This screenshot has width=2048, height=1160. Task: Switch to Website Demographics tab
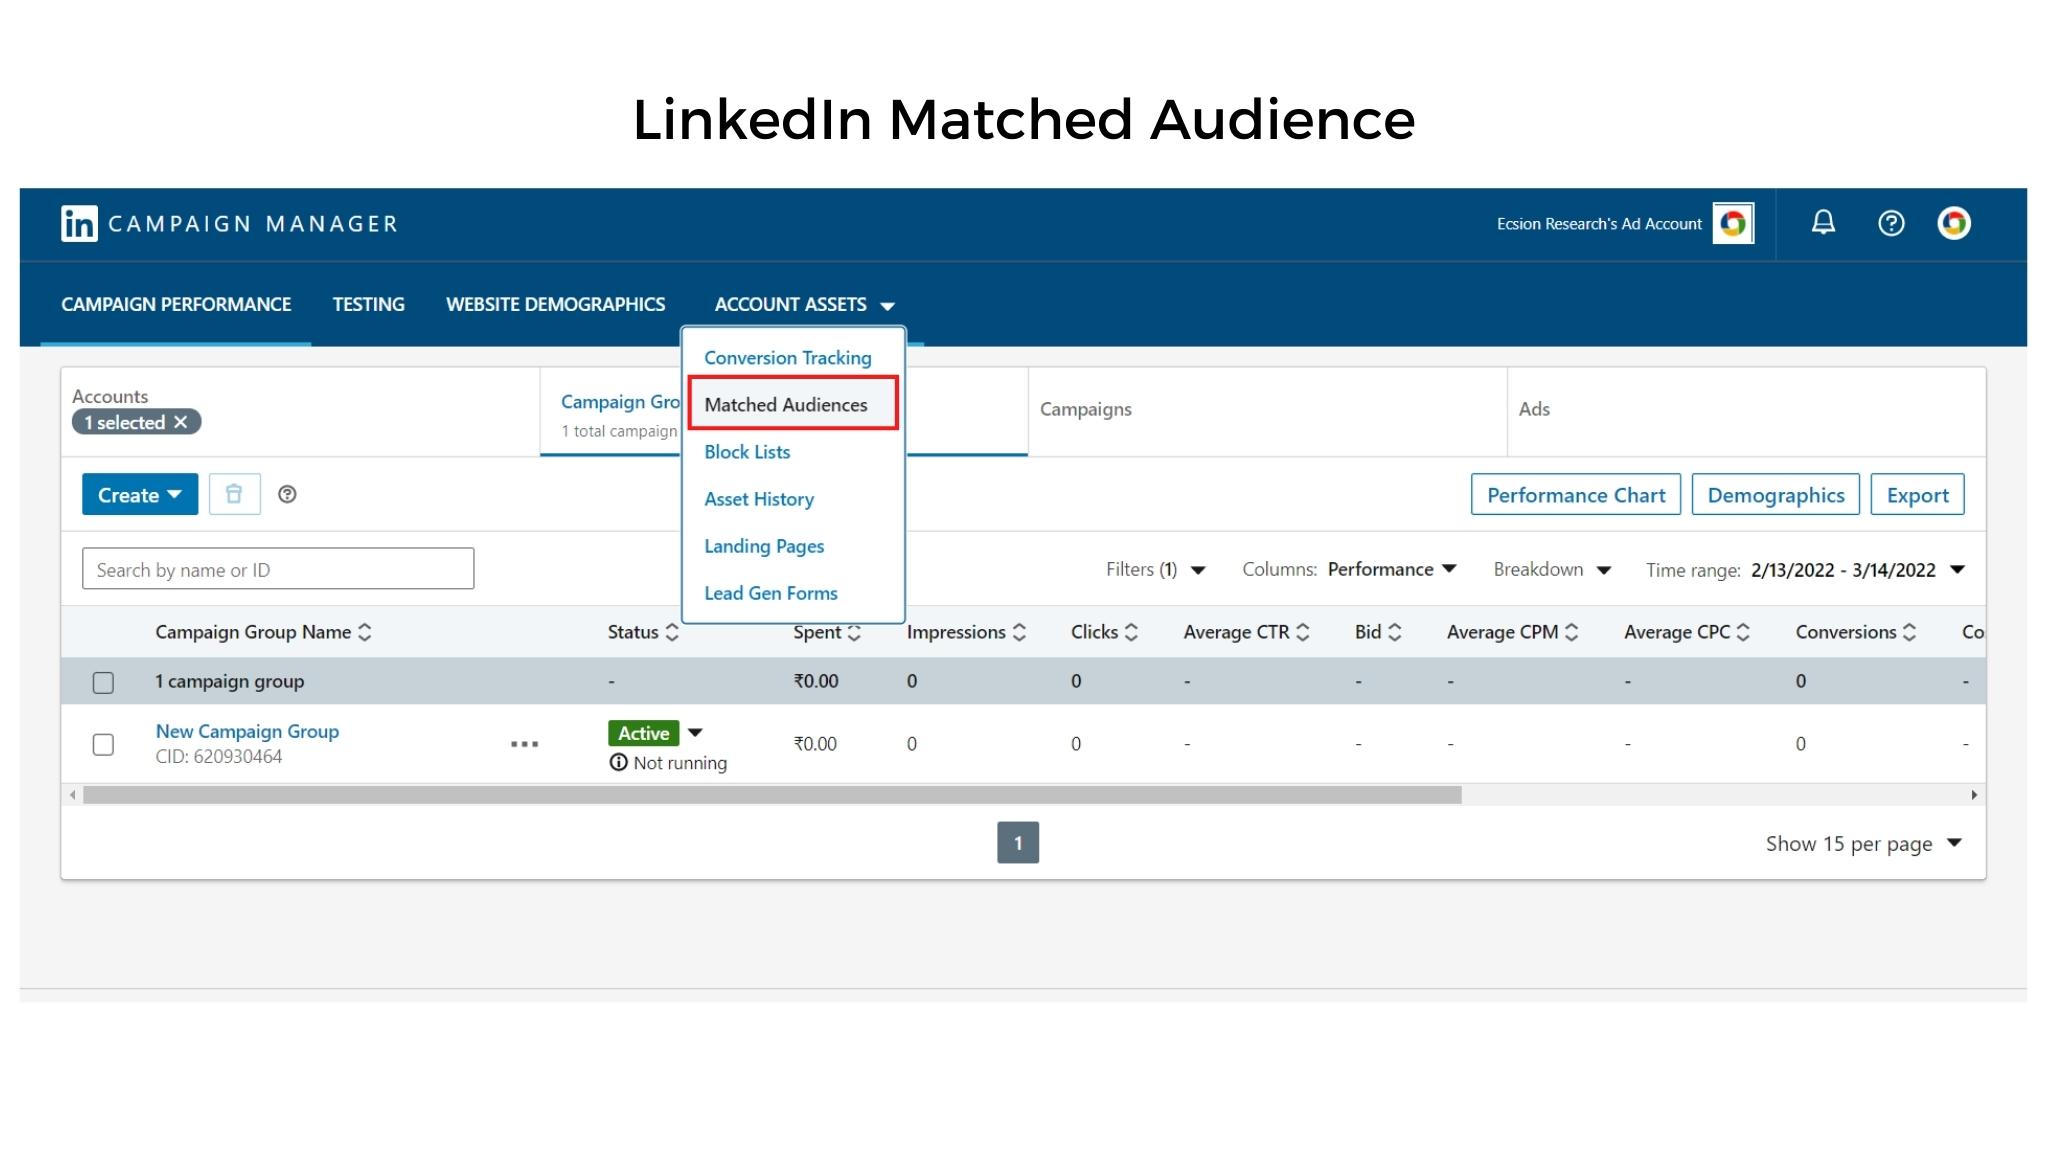click(x=555, y=304)
